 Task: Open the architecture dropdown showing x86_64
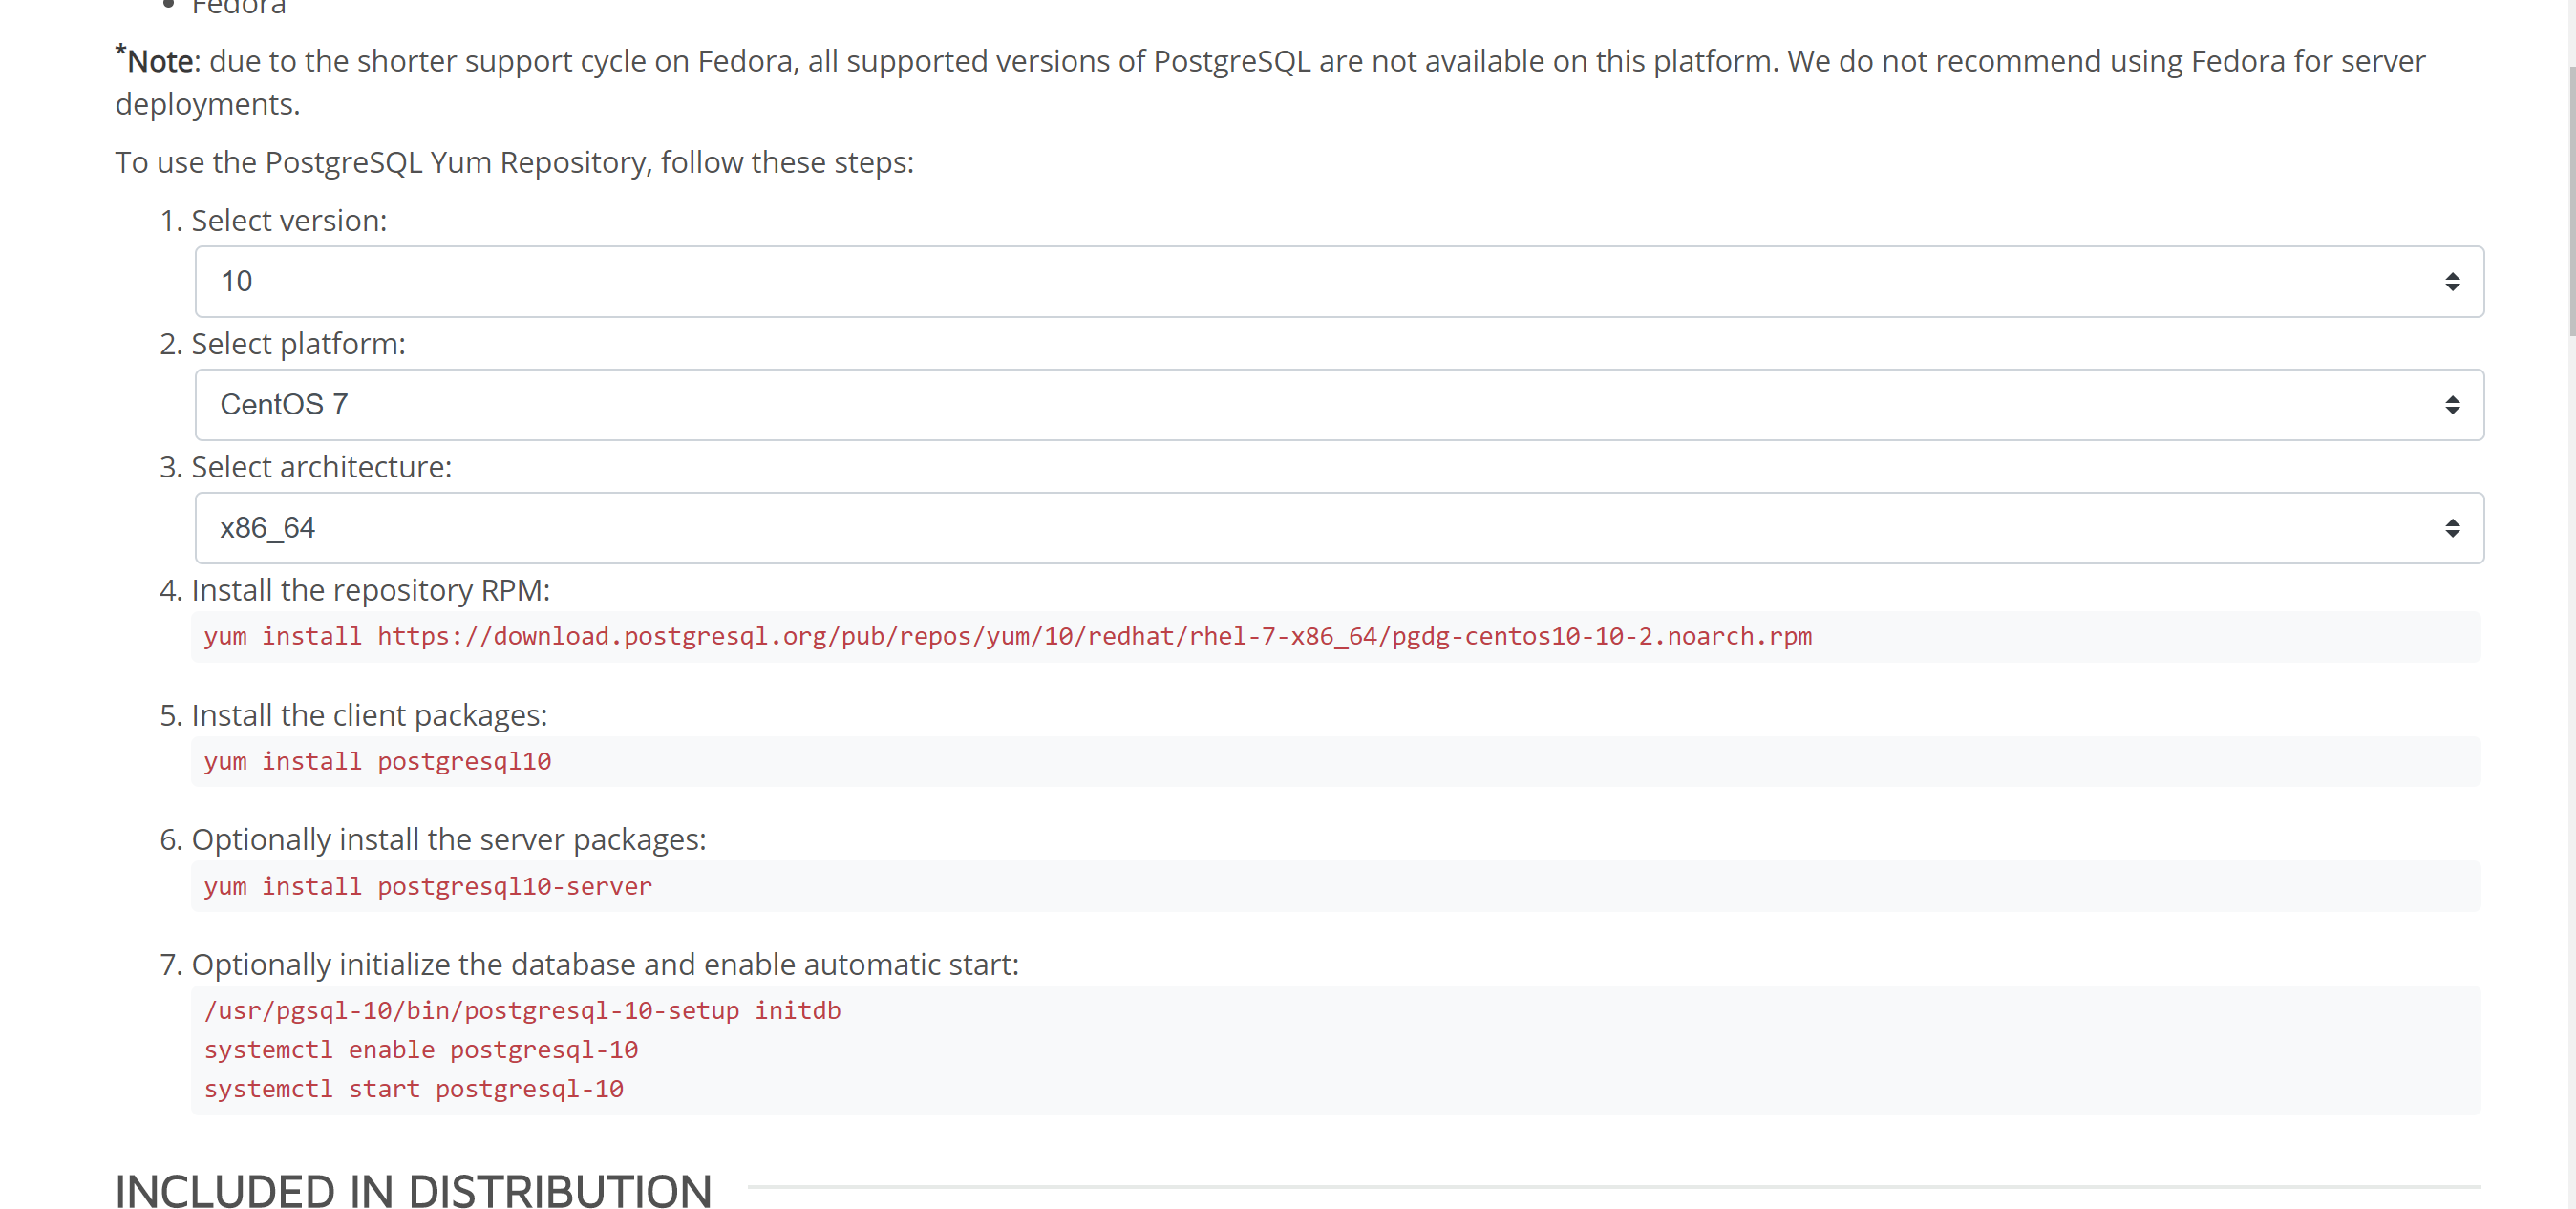(1339, 527)
